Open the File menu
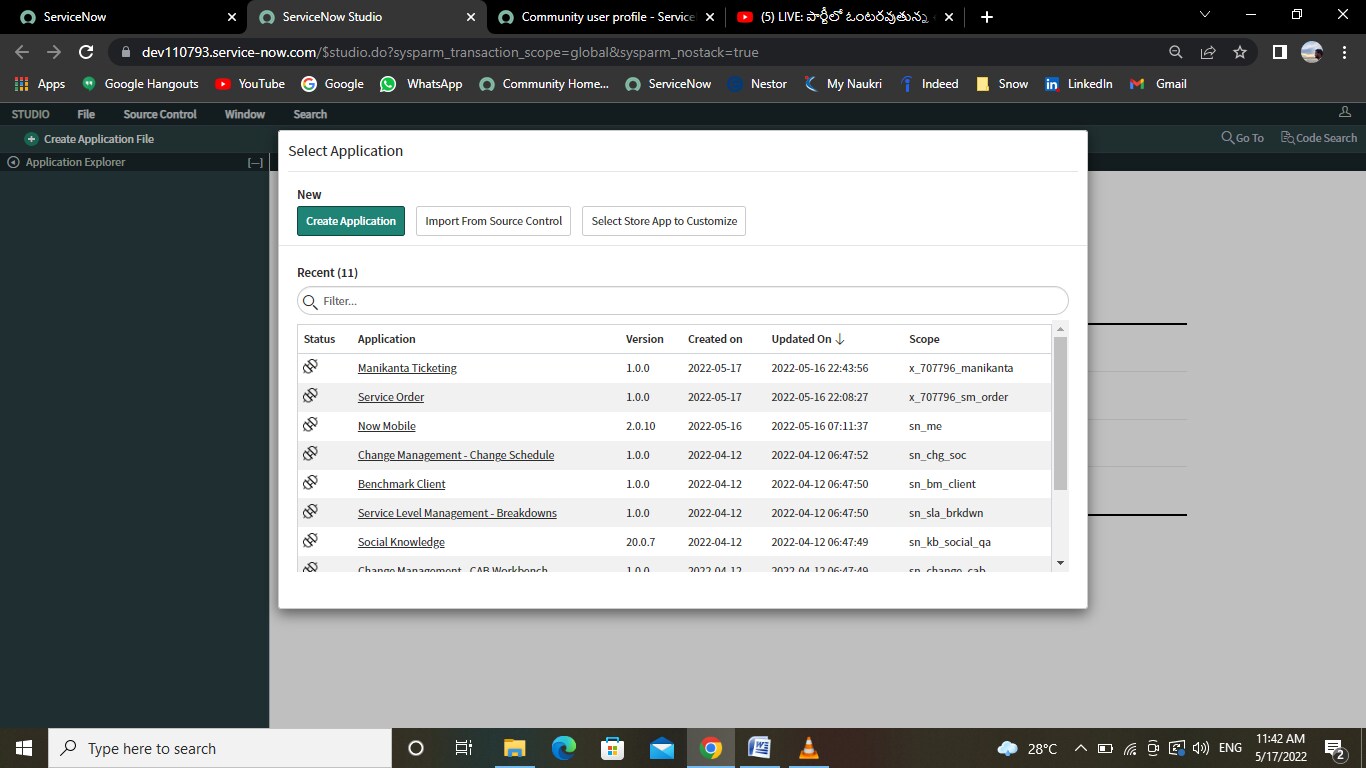The image size is (1366, 768). (86, 114)
